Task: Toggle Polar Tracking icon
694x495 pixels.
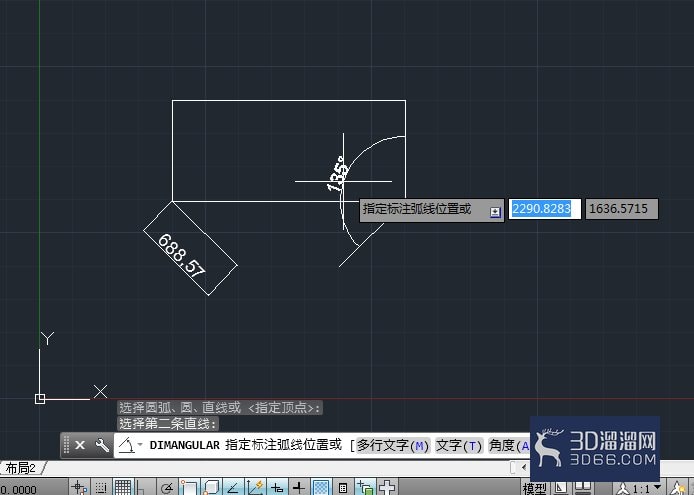Action: (x=167, y=487)
